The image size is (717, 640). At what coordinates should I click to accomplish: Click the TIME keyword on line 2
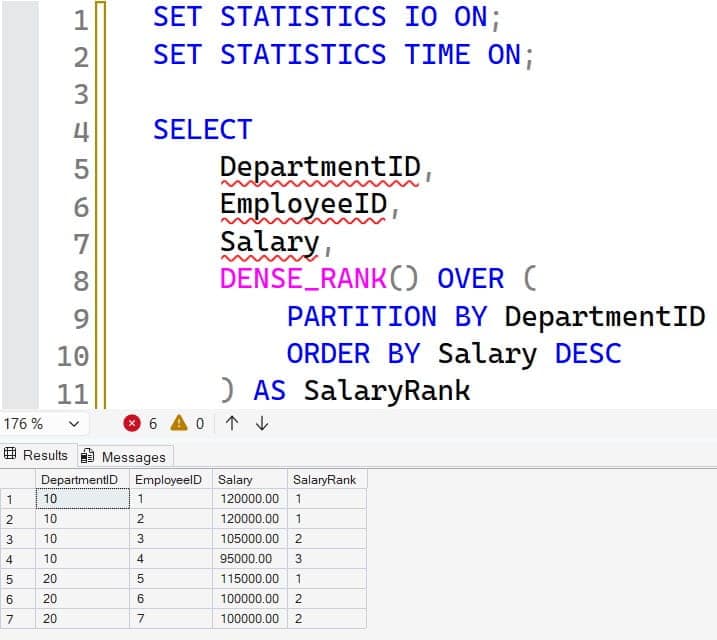438,54
